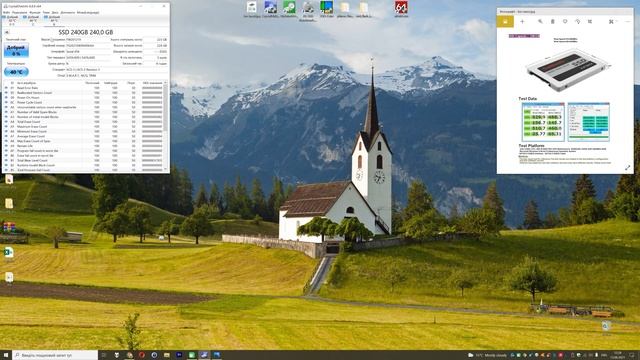Select the third disk tab in CrystalDiskInfo
640x360 pixels.
click(53, 20)
